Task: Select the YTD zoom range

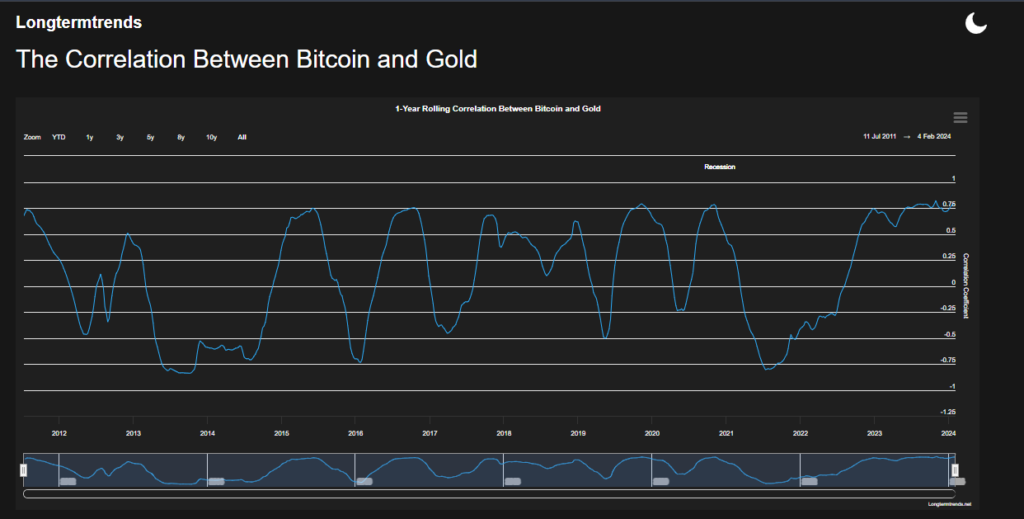Action: [x=59, y=136]
